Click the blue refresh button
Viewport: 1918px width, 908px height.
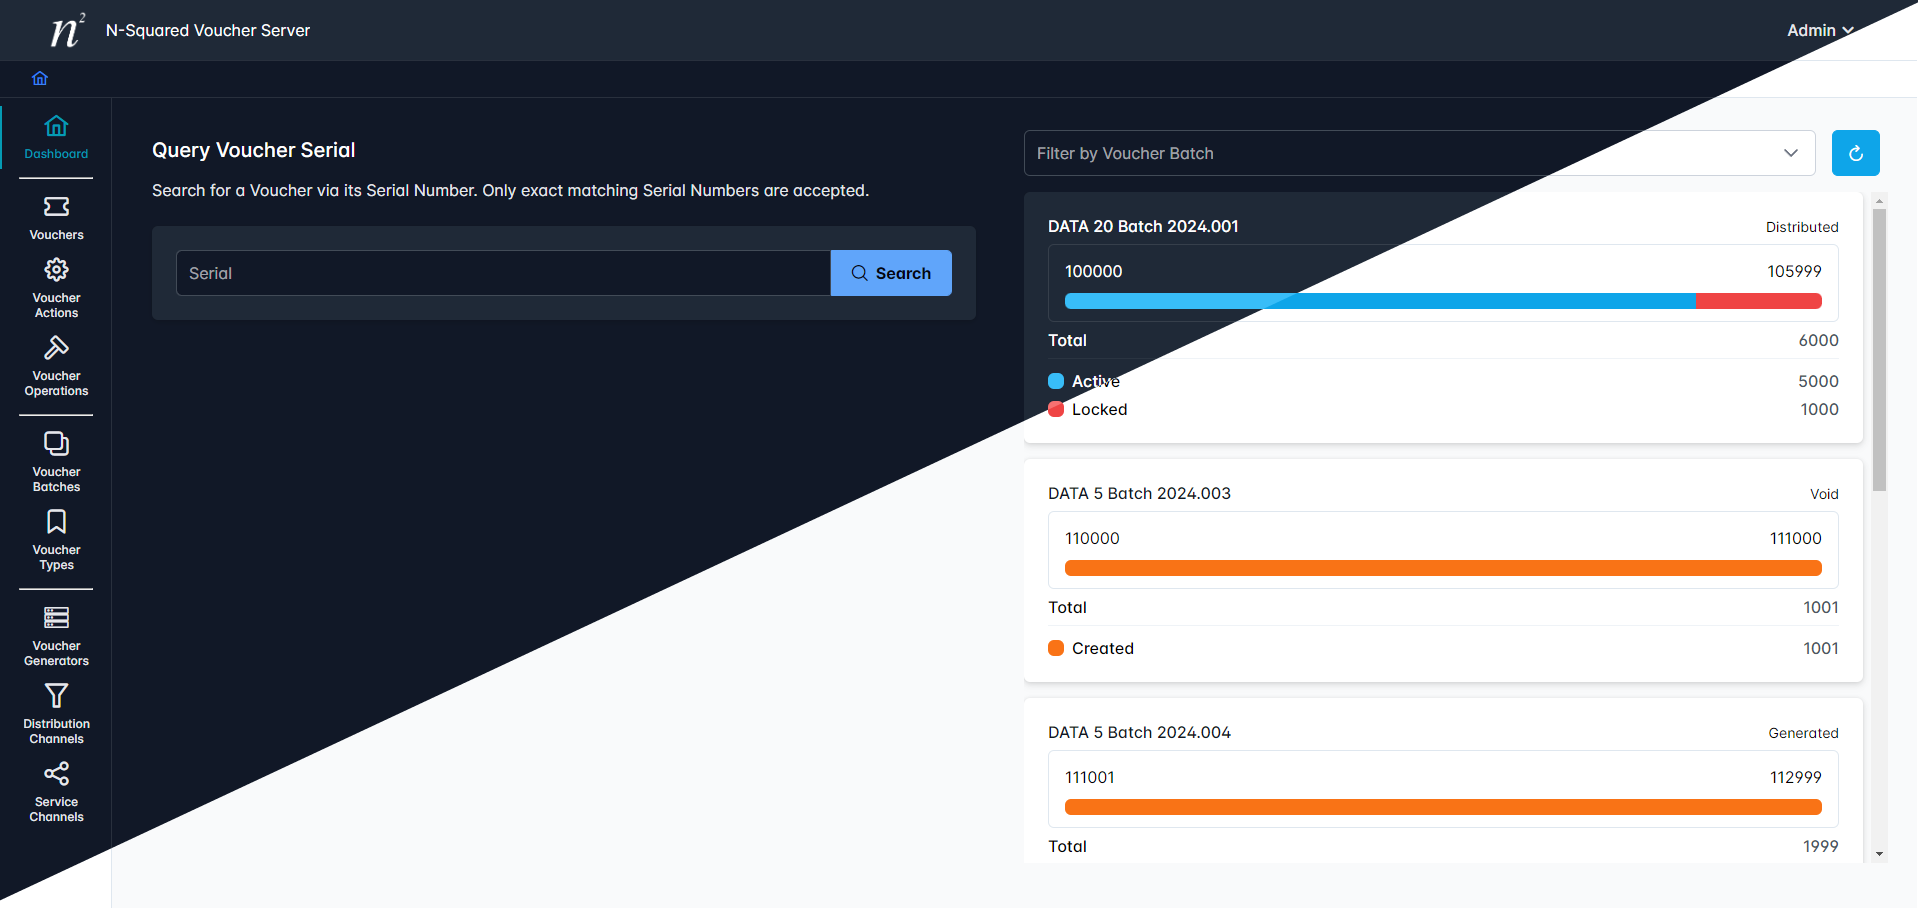pyautogui.click(x=1855, y=153)
